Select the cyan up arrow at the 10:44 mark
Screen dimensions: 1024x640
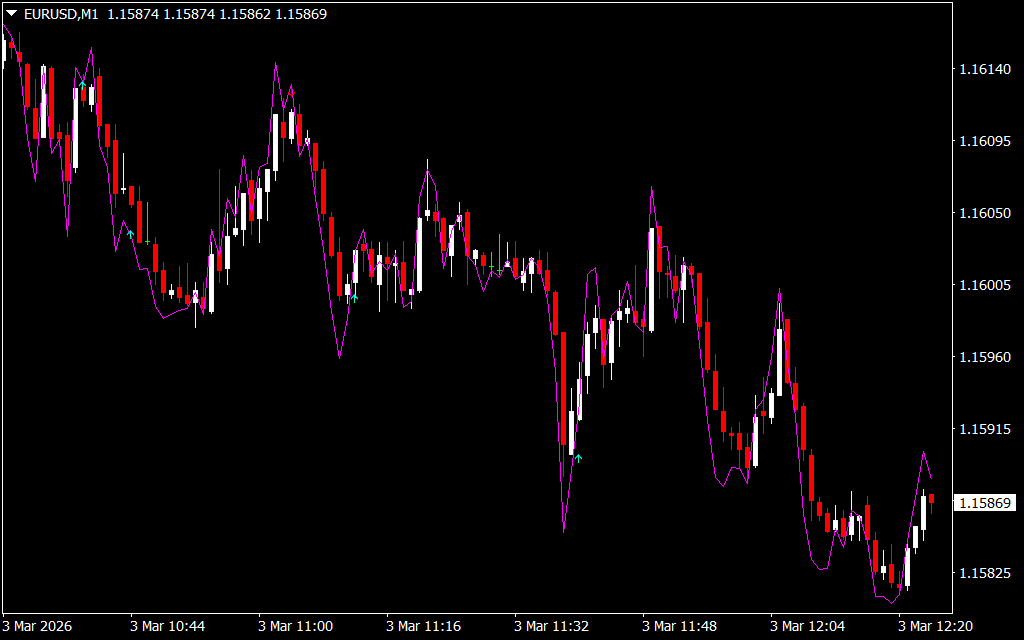(130, 234)
